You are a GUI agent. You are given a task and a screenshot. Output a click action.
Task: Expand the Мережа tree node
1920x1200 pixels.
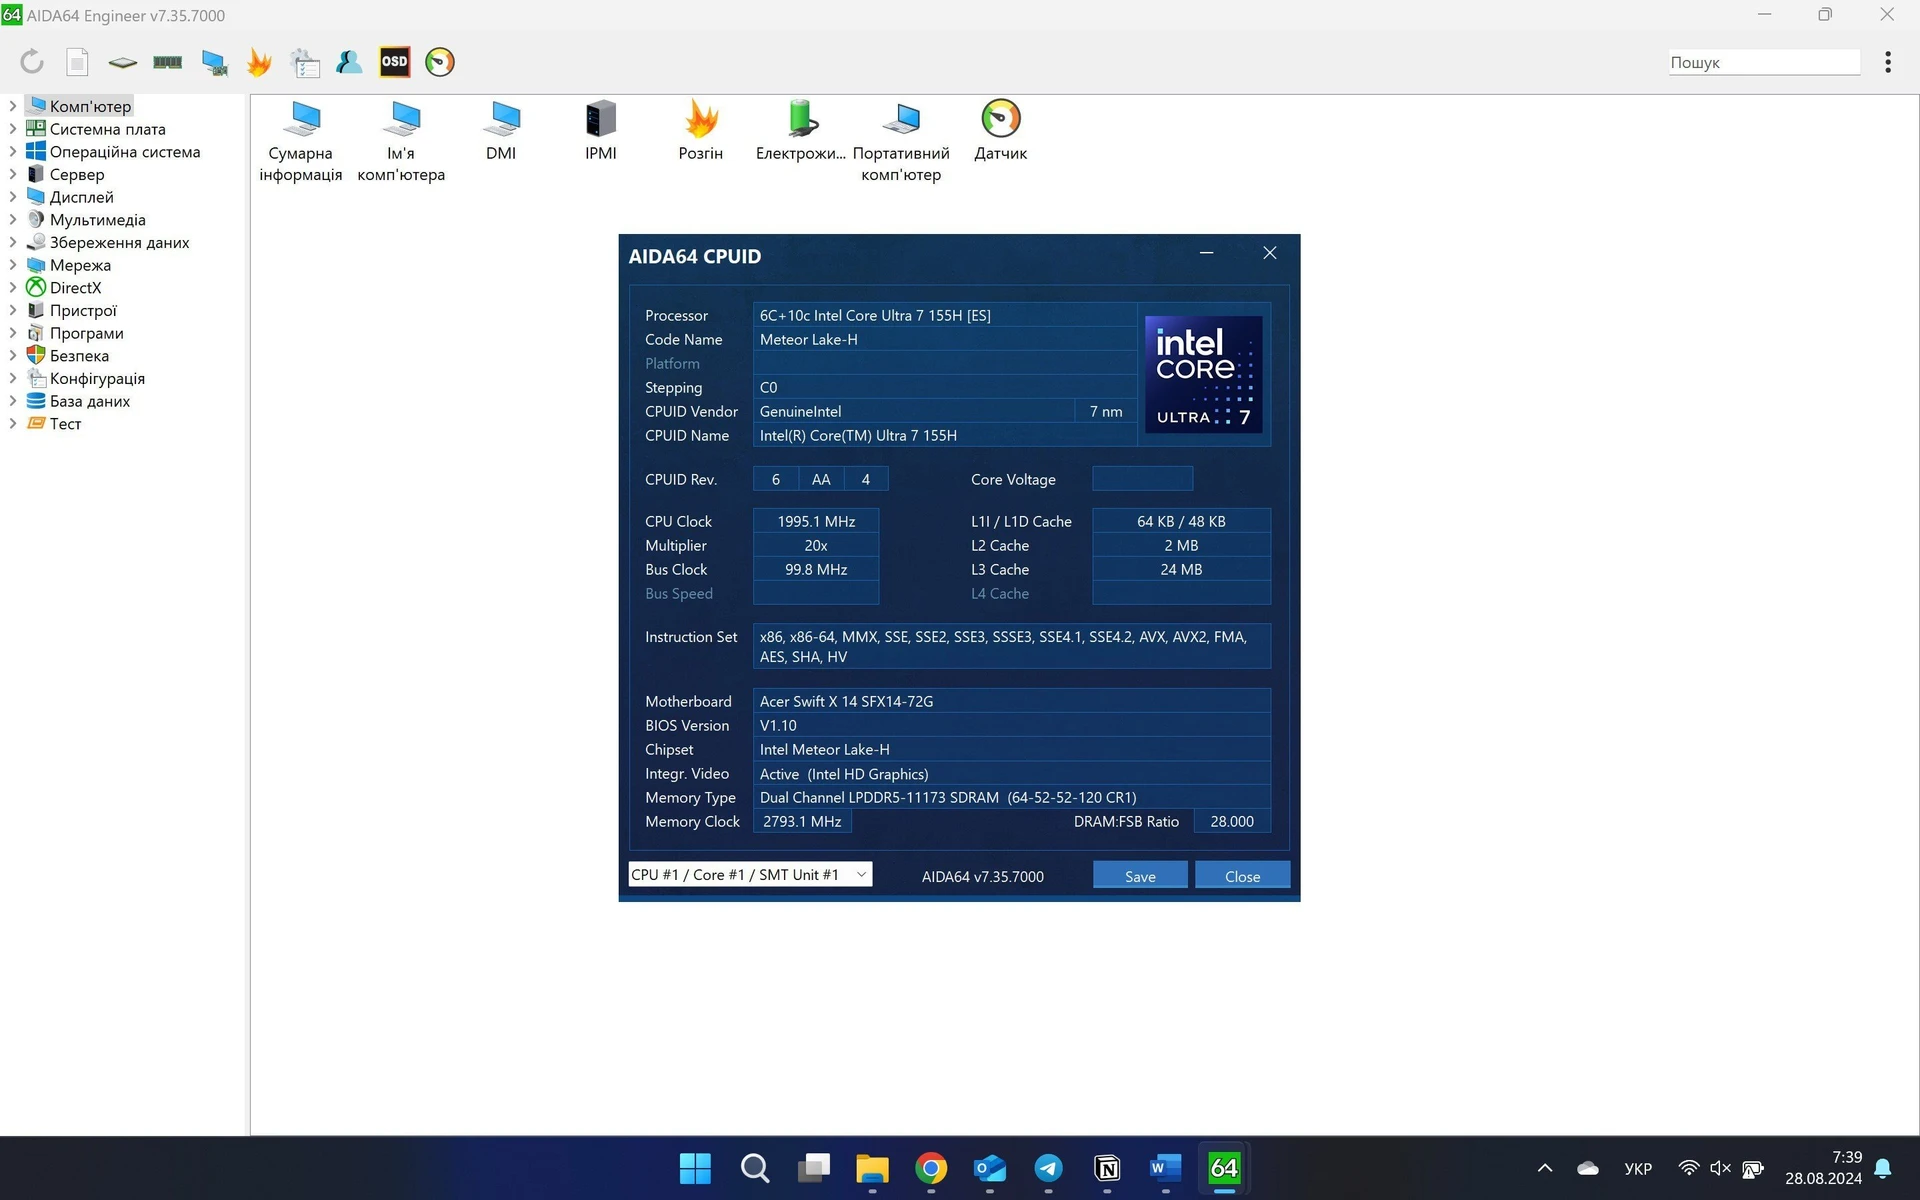pos(12,265)
